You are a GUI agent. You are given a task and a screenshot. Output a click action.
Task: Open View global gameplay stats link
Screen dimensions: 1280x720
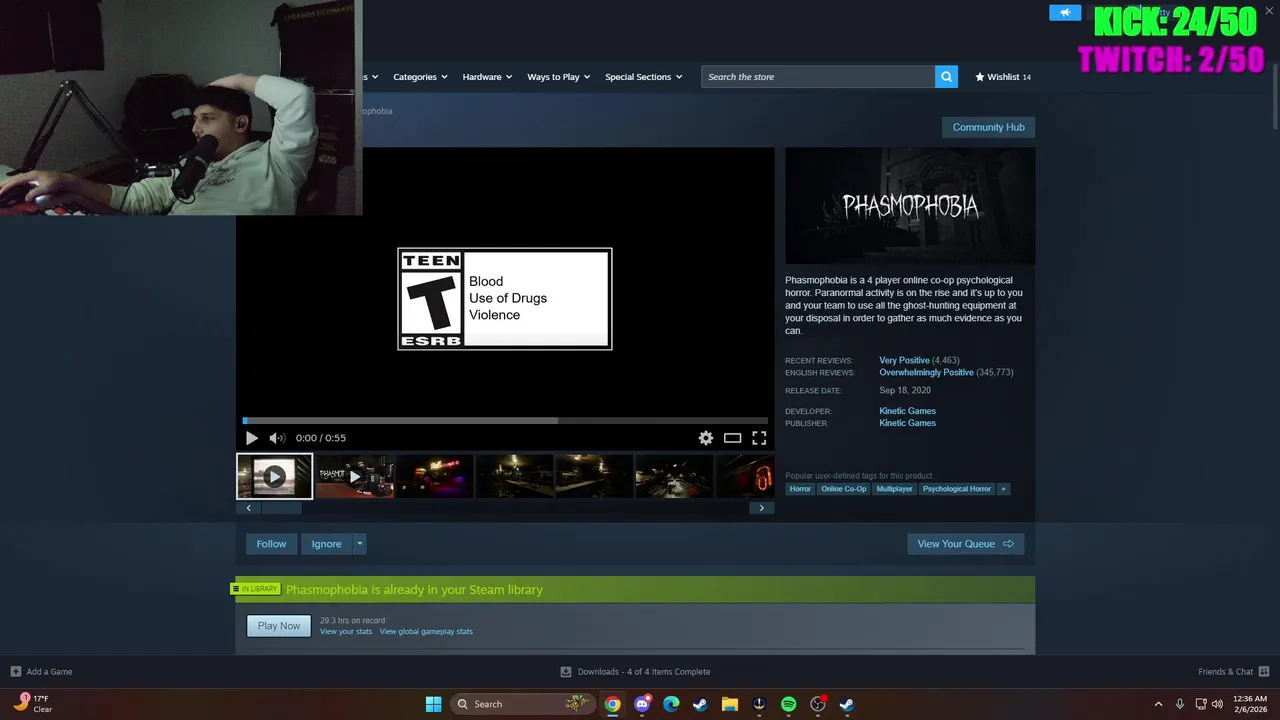[x=426, y=631]
